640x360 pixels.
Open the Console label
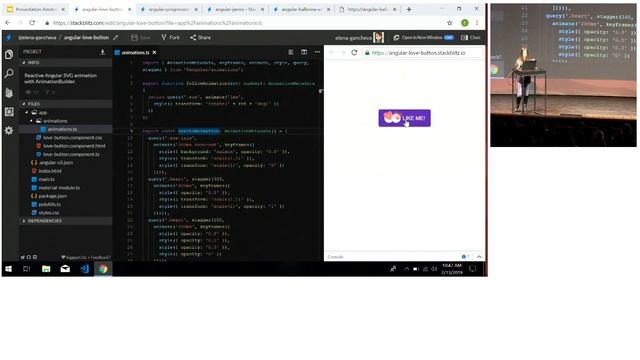tap(336, 257)
